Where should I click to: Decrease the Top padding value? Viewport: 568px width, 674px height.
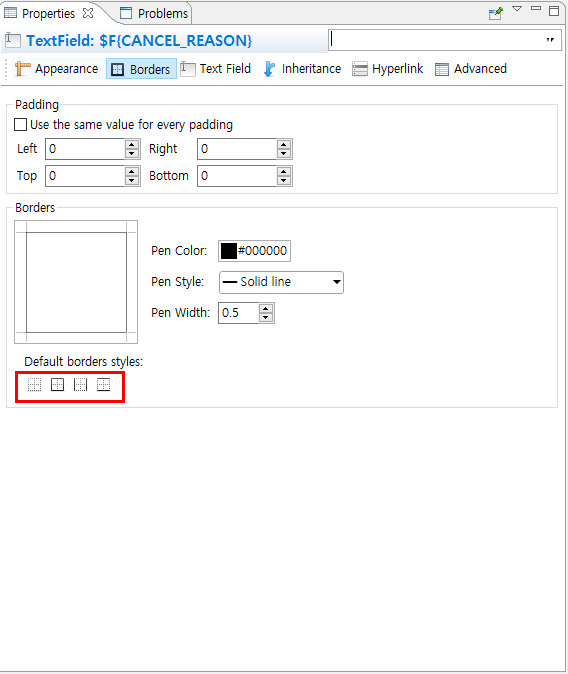coord(132,181)
